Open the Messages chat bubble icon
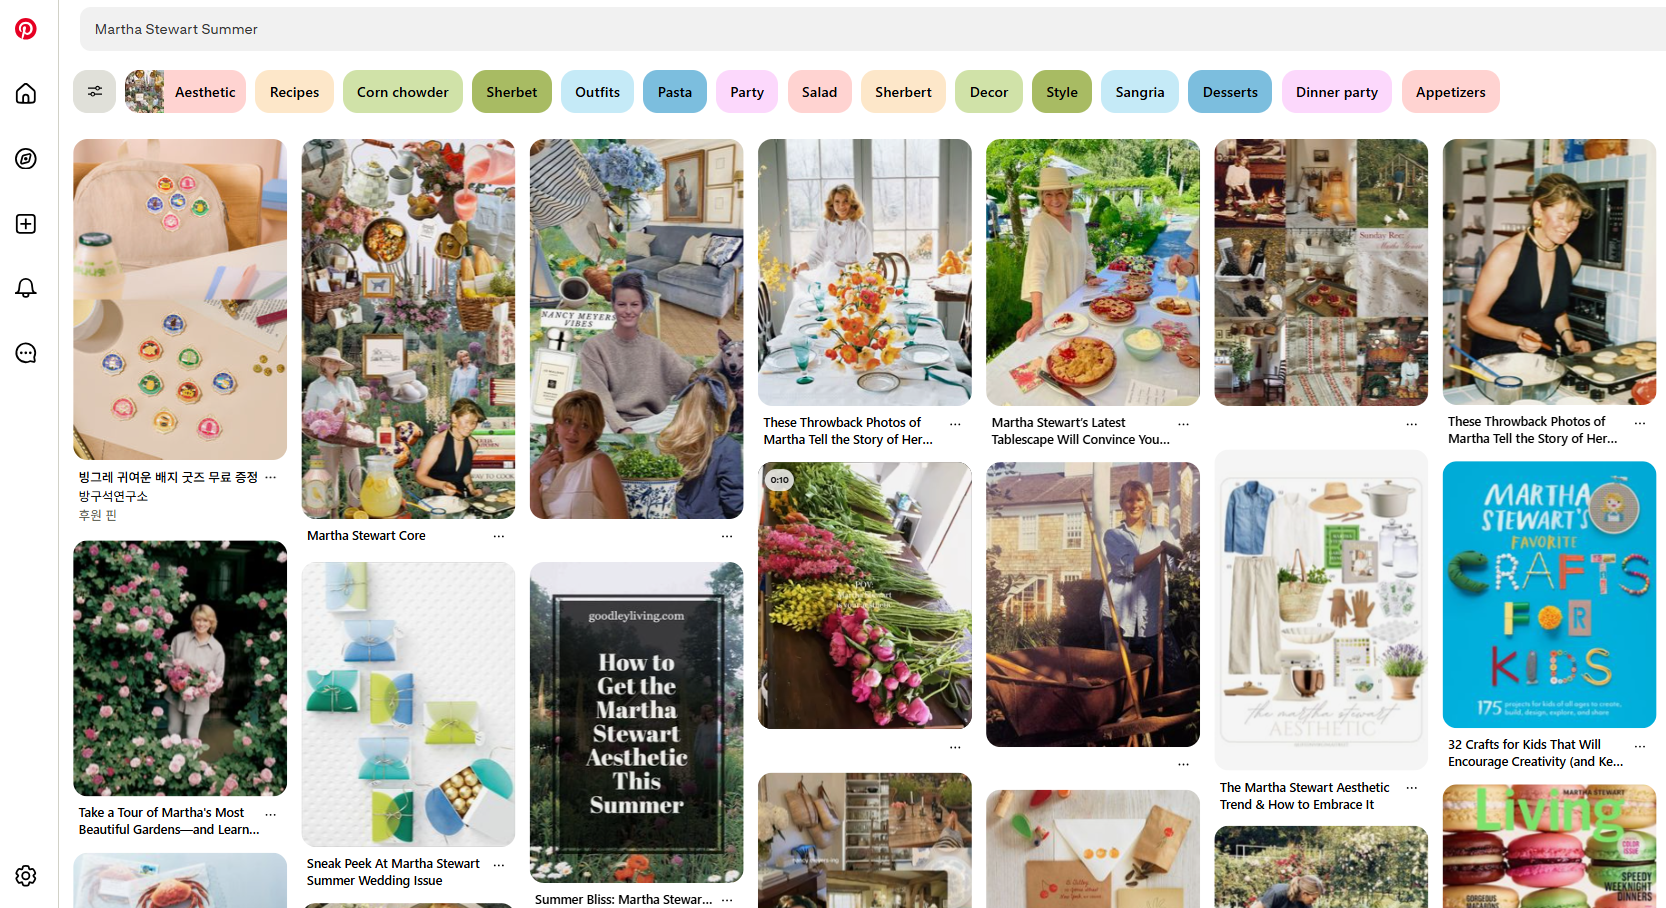The width and height of the screenshot is (1666, 908). [26, 353]
